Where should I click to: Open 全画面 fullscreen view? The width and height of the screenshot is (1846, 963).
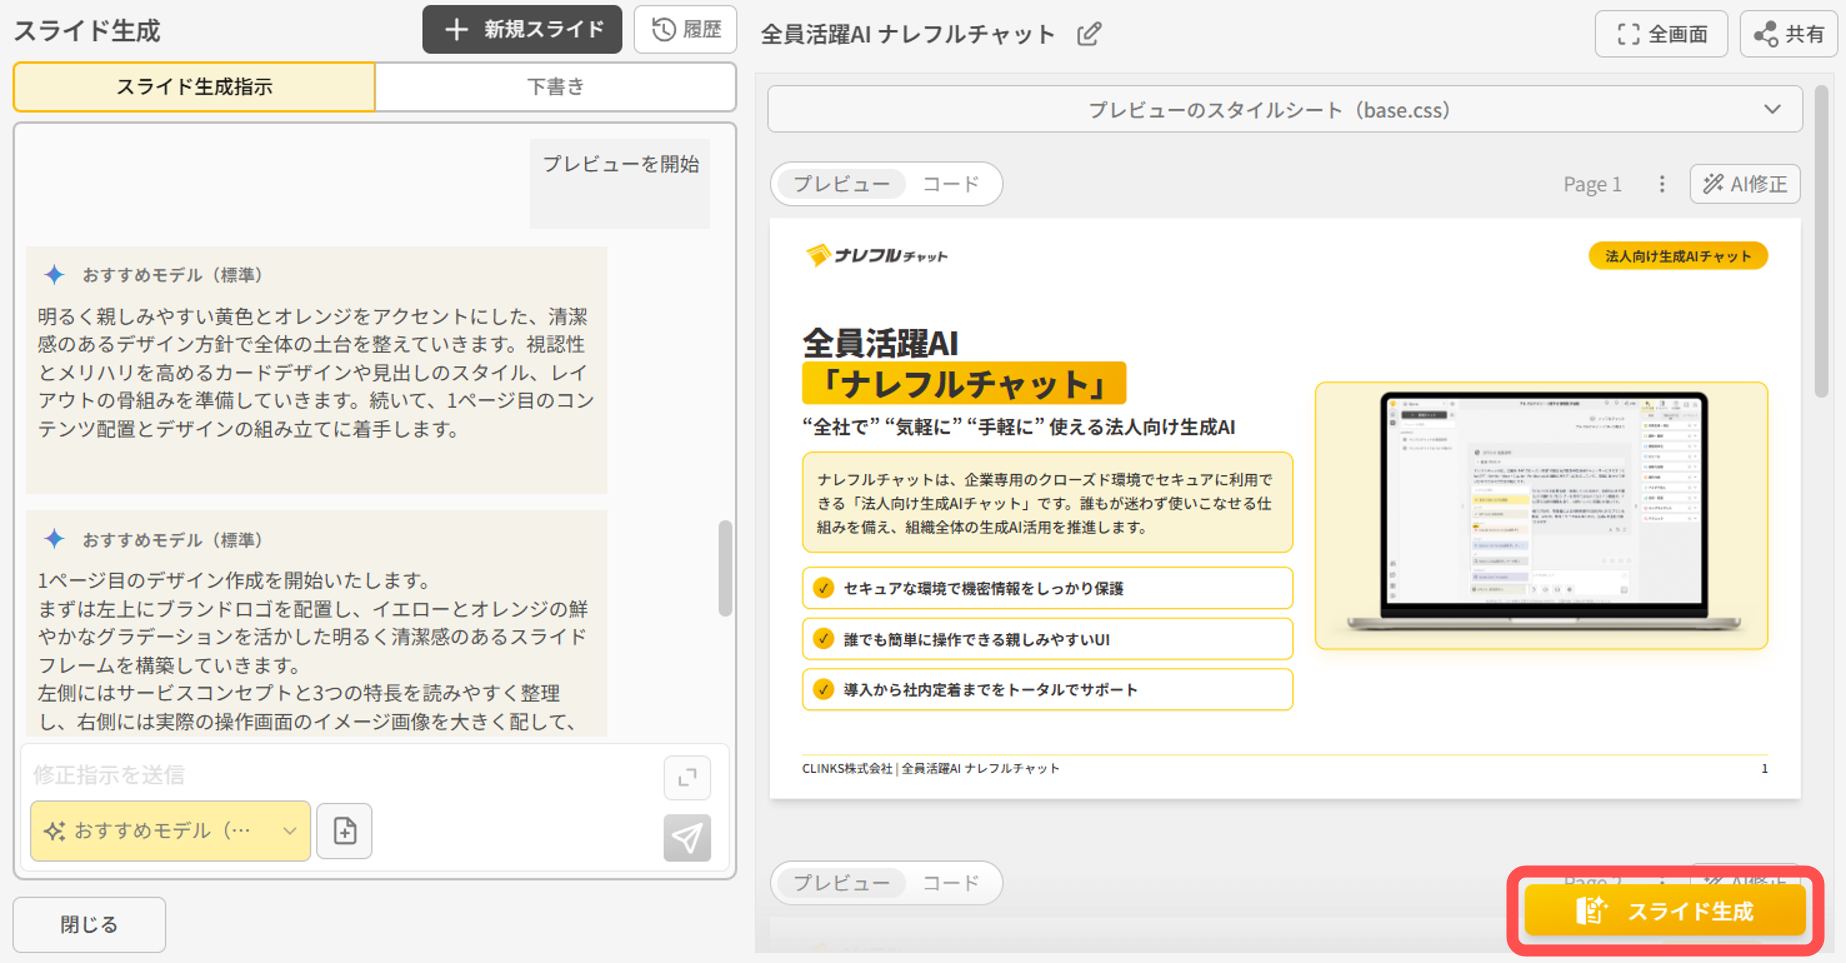click(1661, 34)
